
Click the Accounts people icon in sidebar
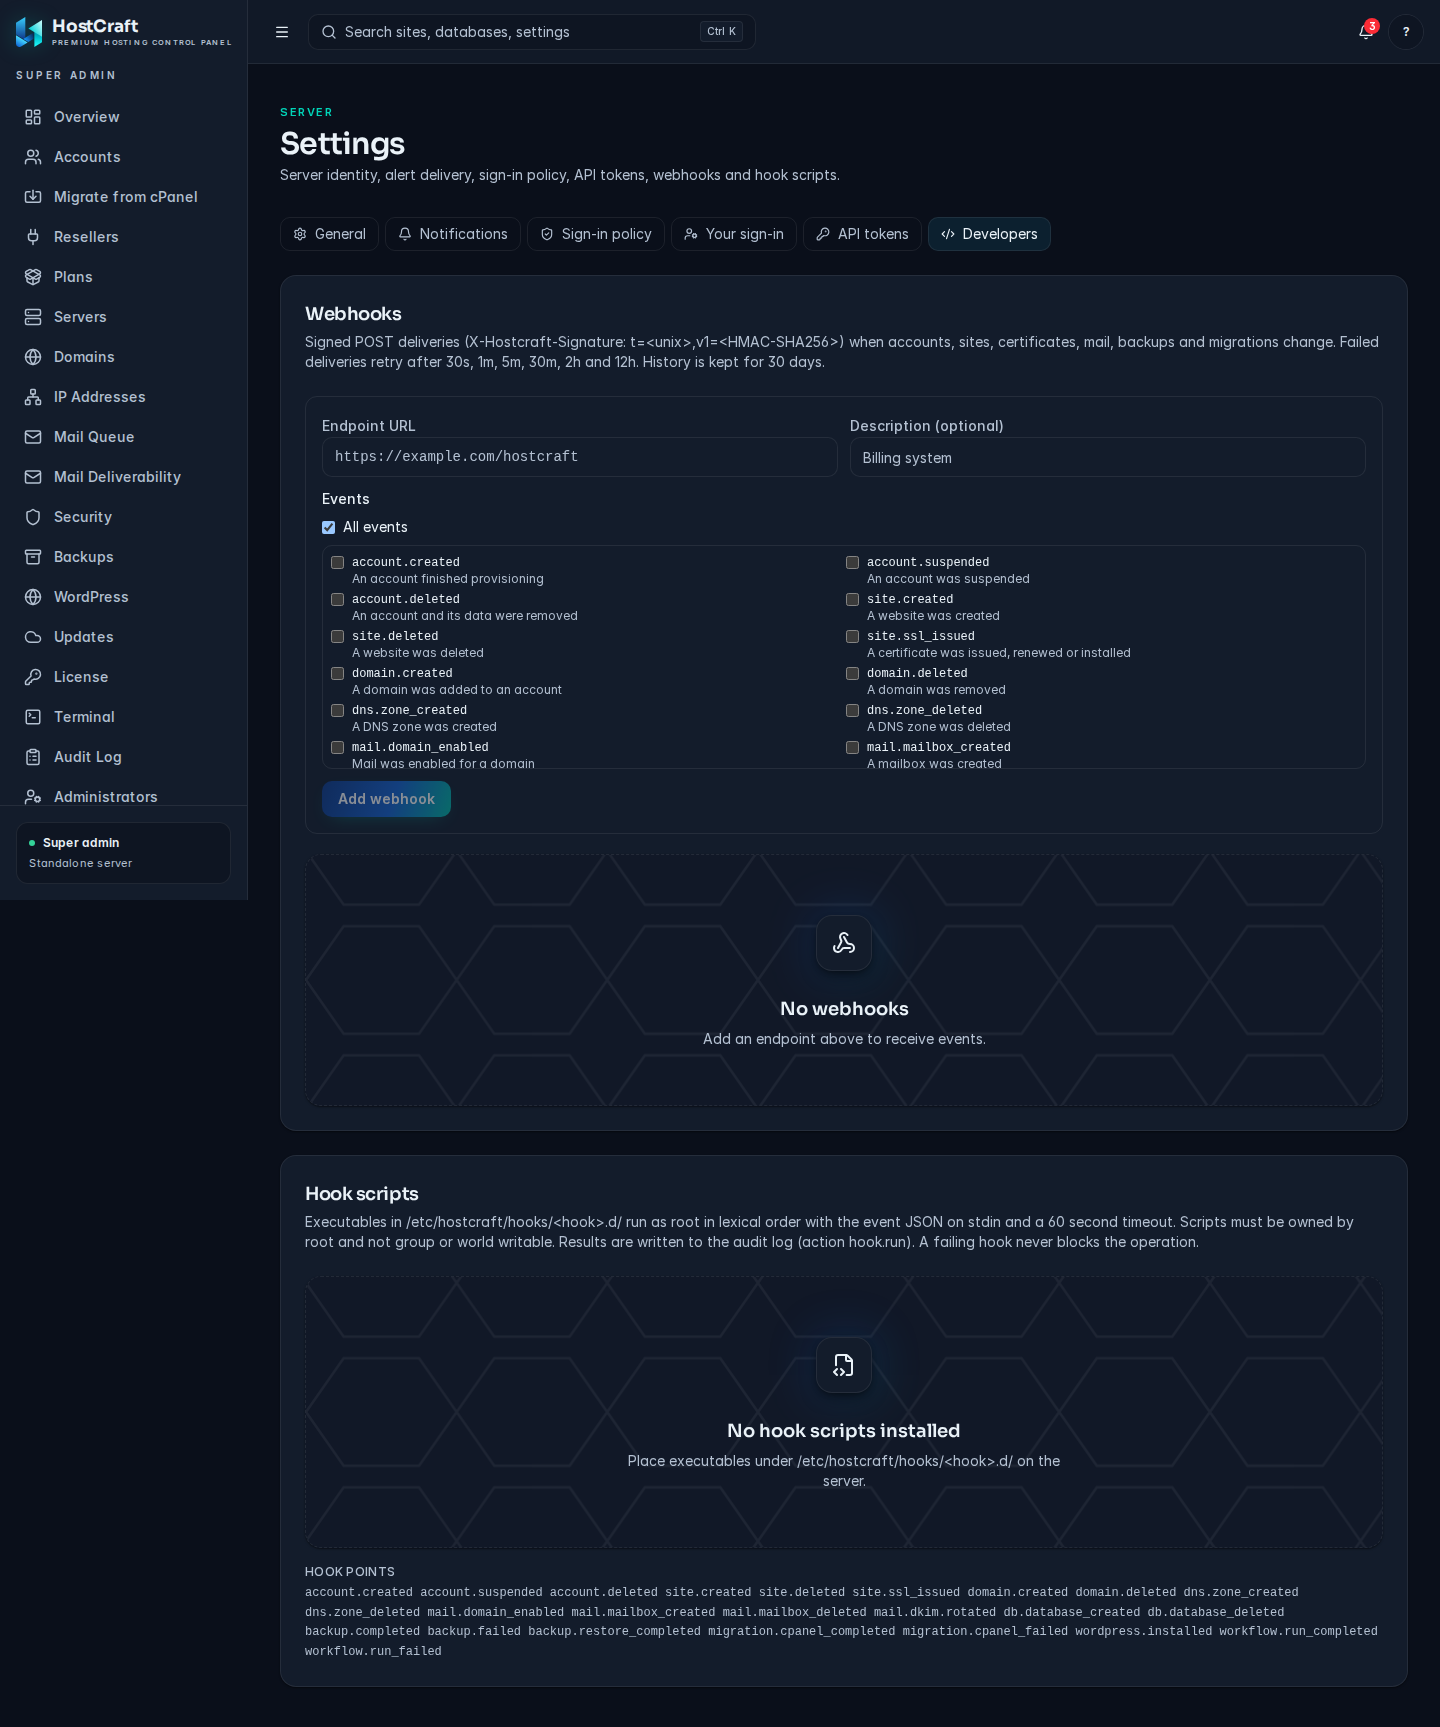coord(33,157)
